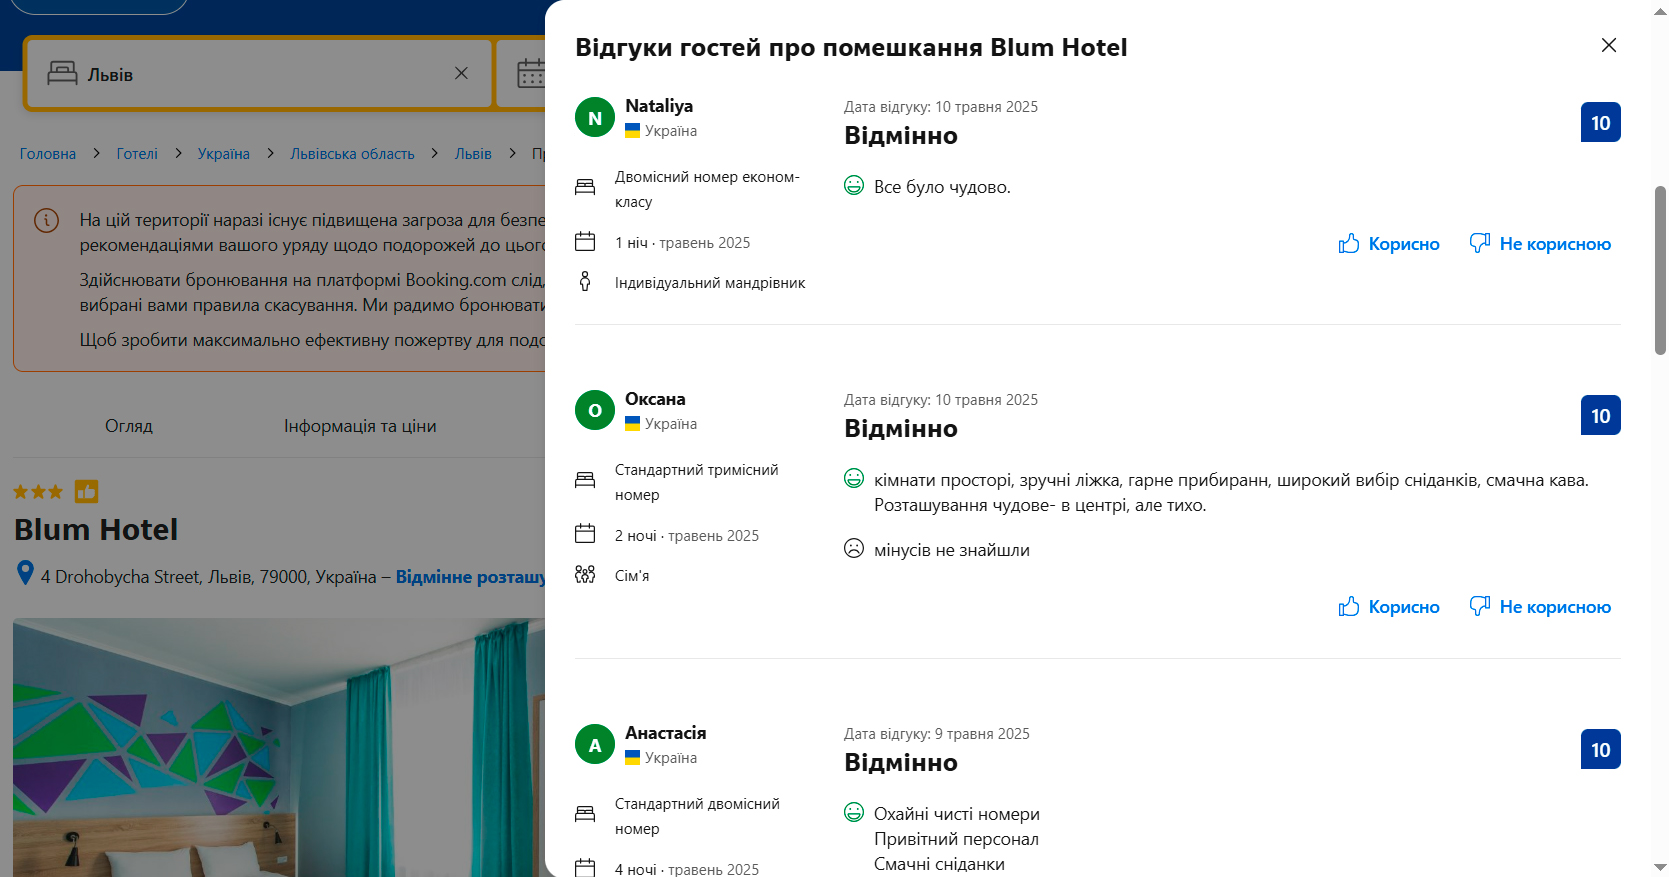1669x877 pixels.
Task: Click the score 10 badge on Оксана's review
Action: click(1600, 416)
